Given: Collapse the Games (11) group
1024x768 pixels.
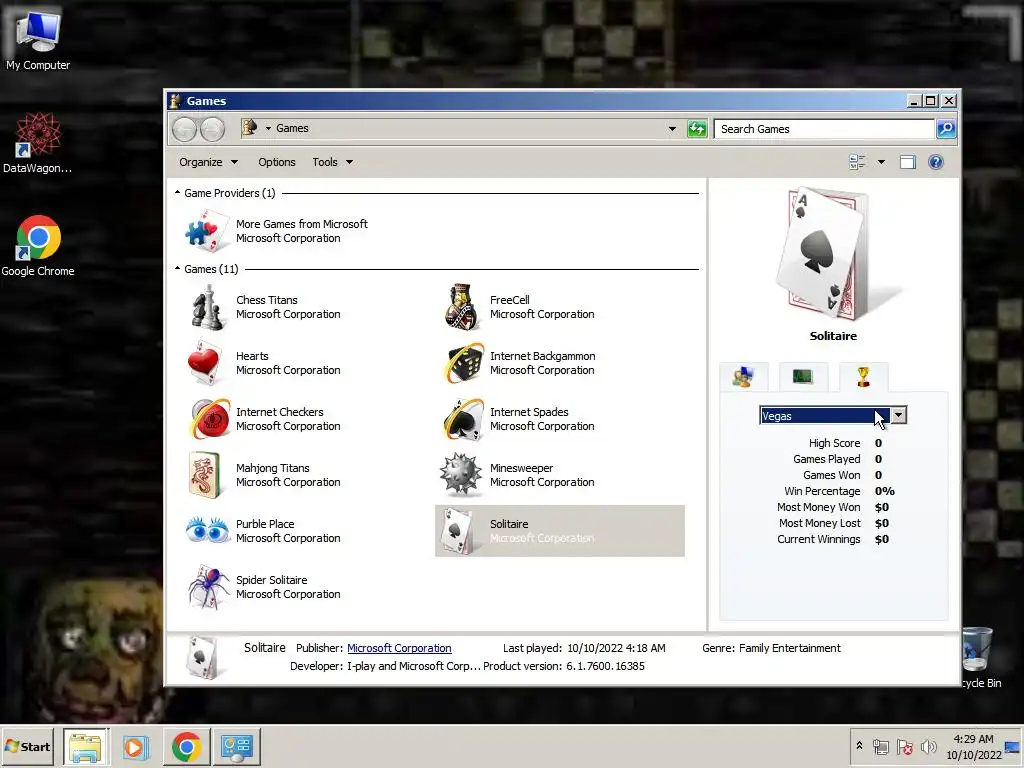Looking at the screenshot, I should click(x=177, y=268).
